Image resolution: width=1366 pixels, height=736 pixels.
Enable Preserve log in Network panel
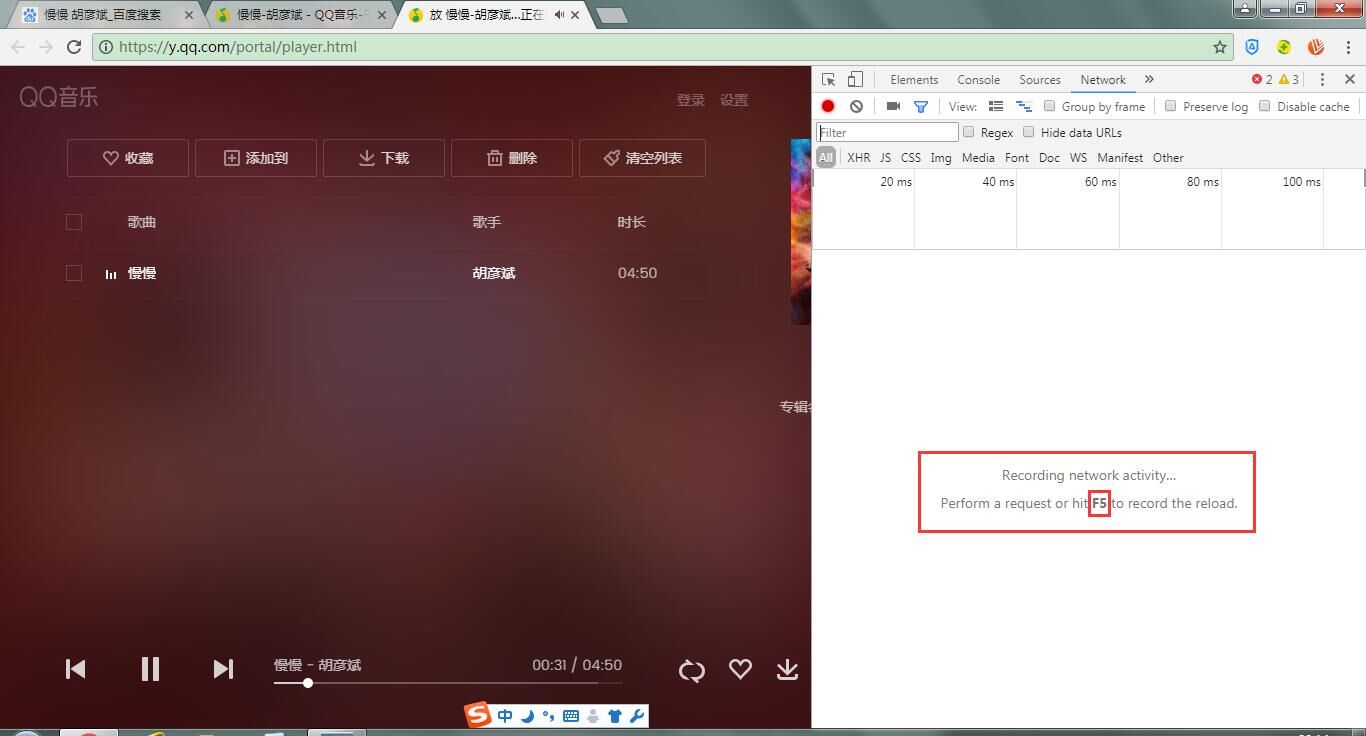pyautogui.click(x=1170, y=106)
